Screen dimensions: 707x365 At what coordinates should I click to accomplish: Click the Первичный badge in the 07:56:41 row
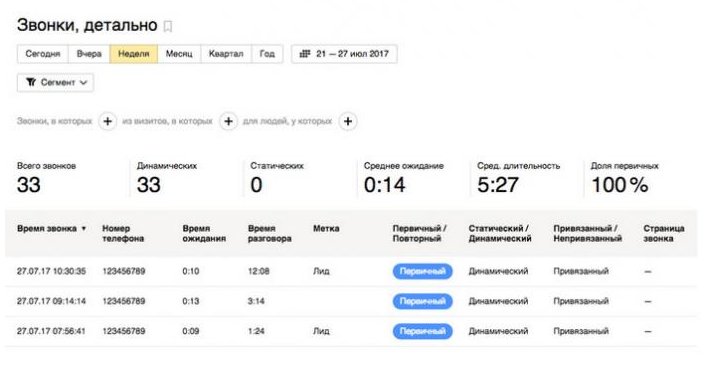[x=422, y=331]
